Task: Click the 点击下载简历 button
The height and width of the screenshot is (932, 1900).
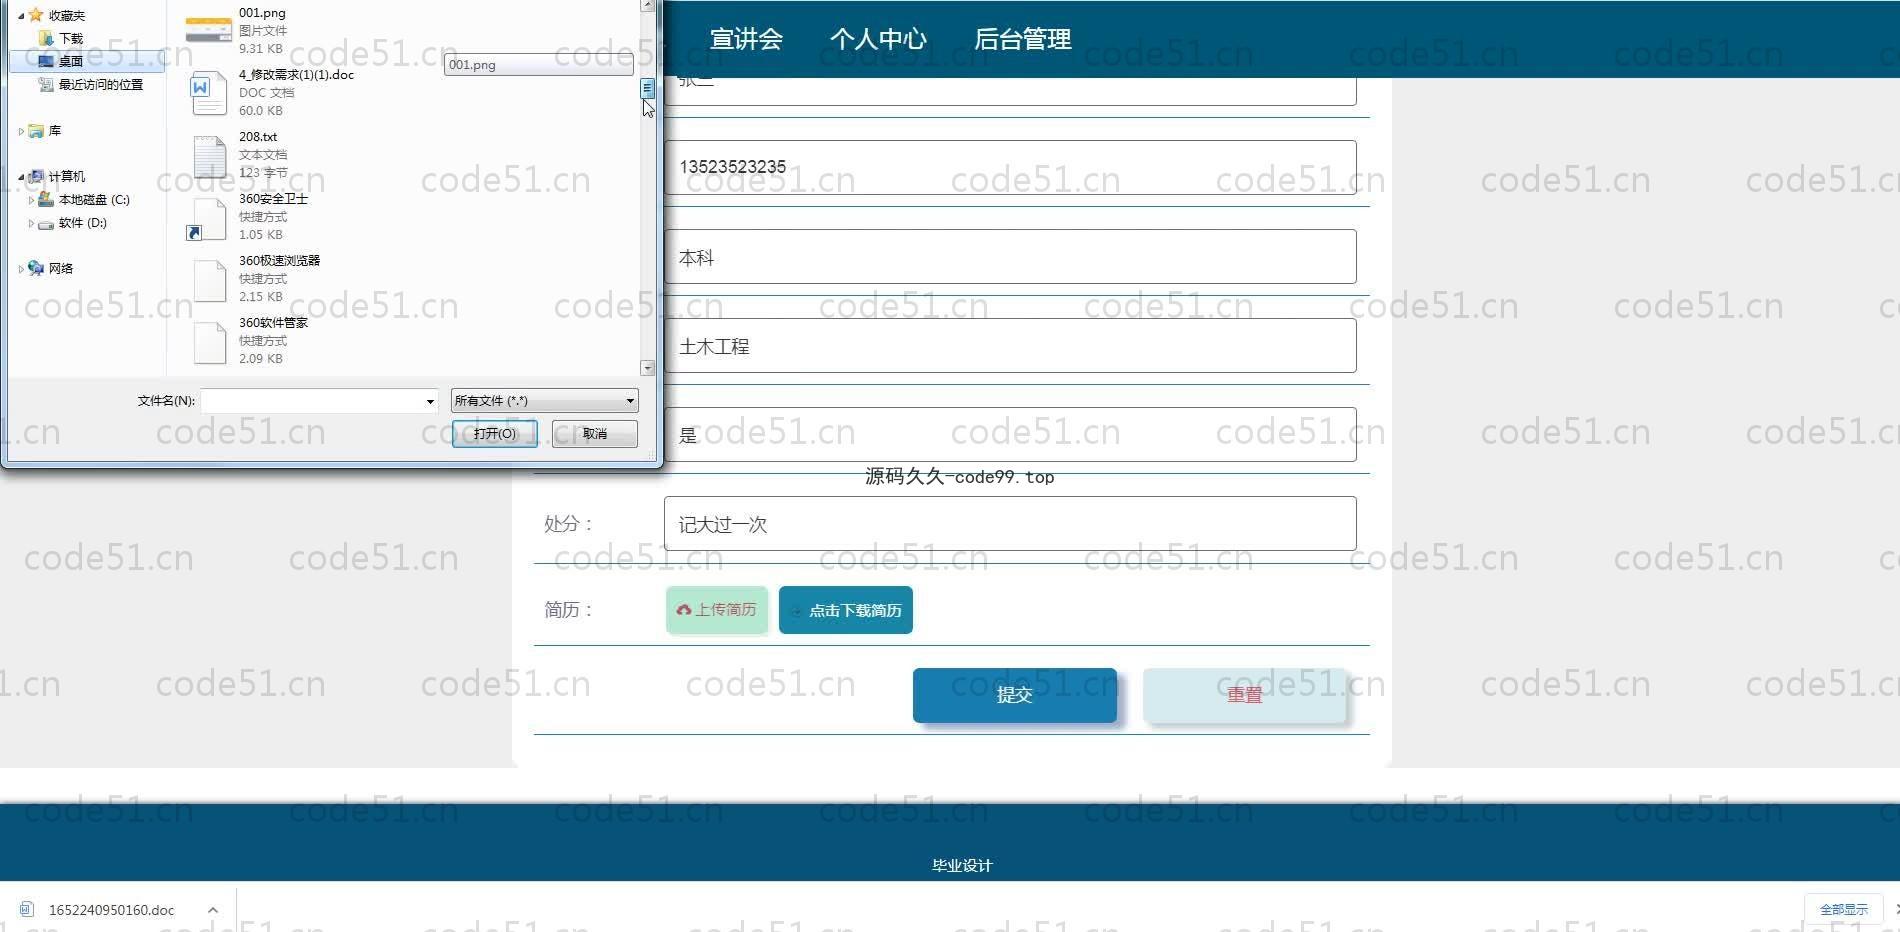Action: tap(846, 610)
